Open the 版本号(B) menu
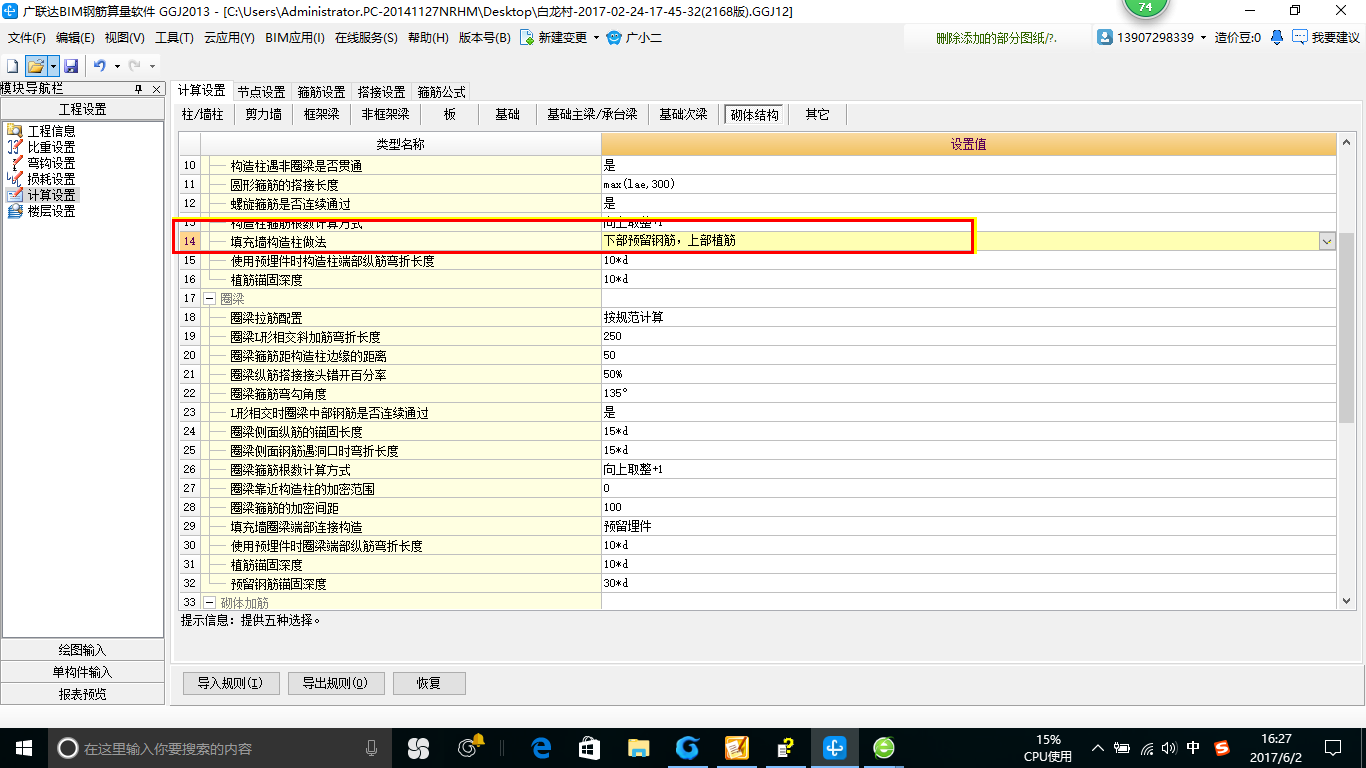 pyautogui.click(x=484, y=38)
